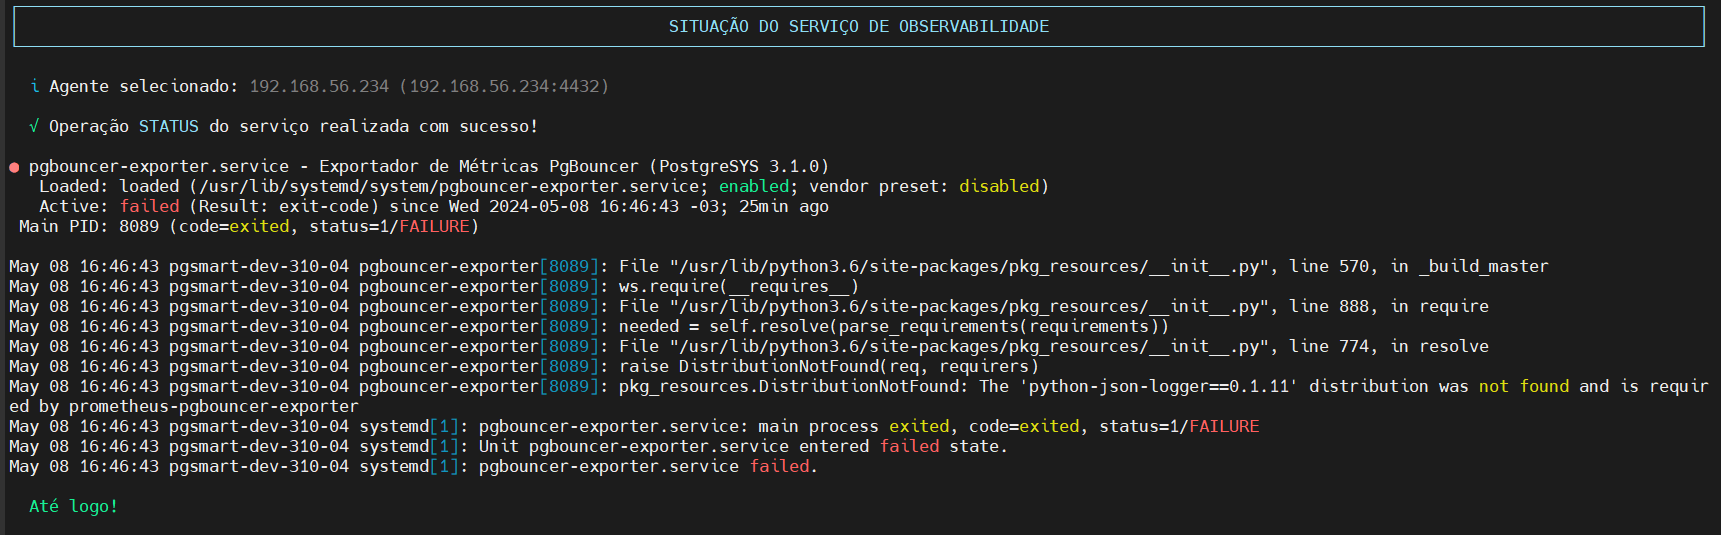Click the title 'SITUAÇÃO DO SERVIÇO DE OBSERVABILIDADE'
Viewport: 1721px width, 535px height.
coord(859,26)
